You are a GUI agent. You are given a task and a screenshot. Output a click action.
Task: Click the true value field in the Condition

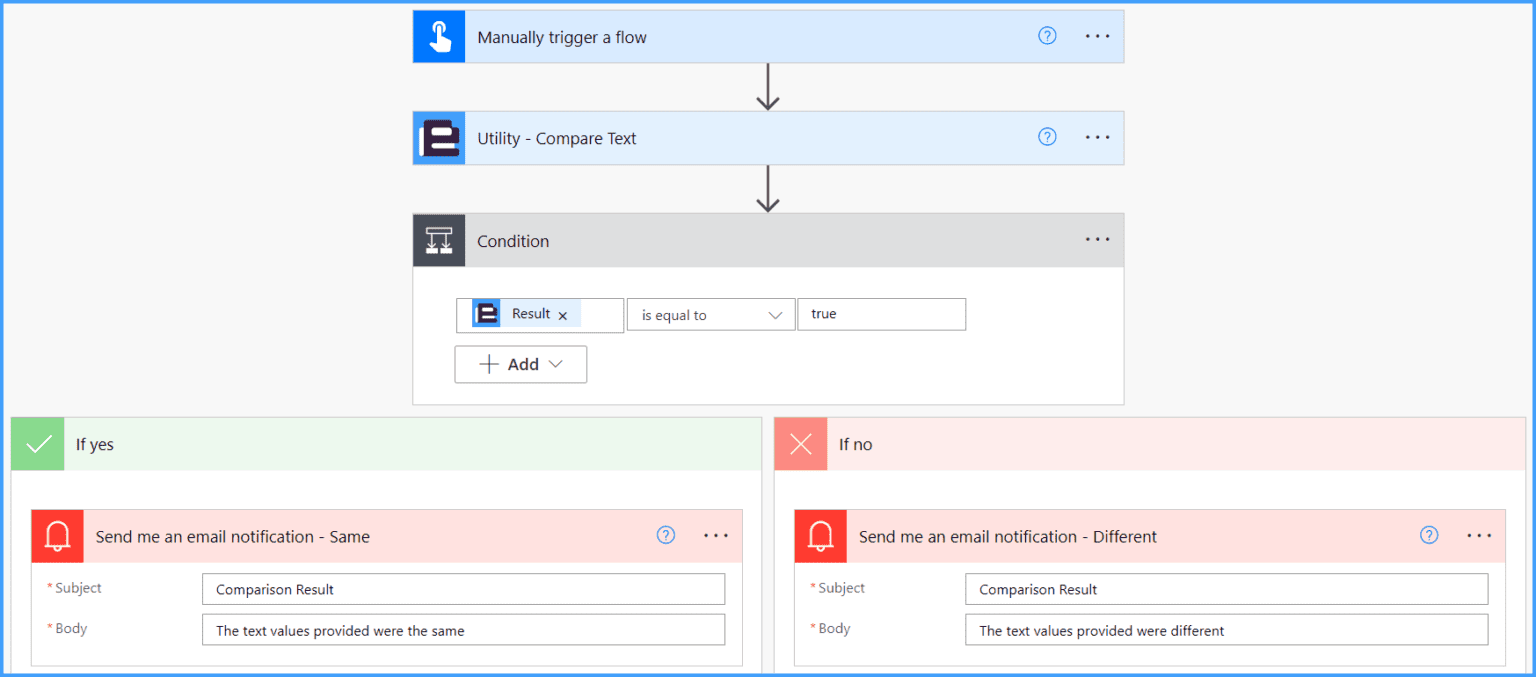pos(880,314)
